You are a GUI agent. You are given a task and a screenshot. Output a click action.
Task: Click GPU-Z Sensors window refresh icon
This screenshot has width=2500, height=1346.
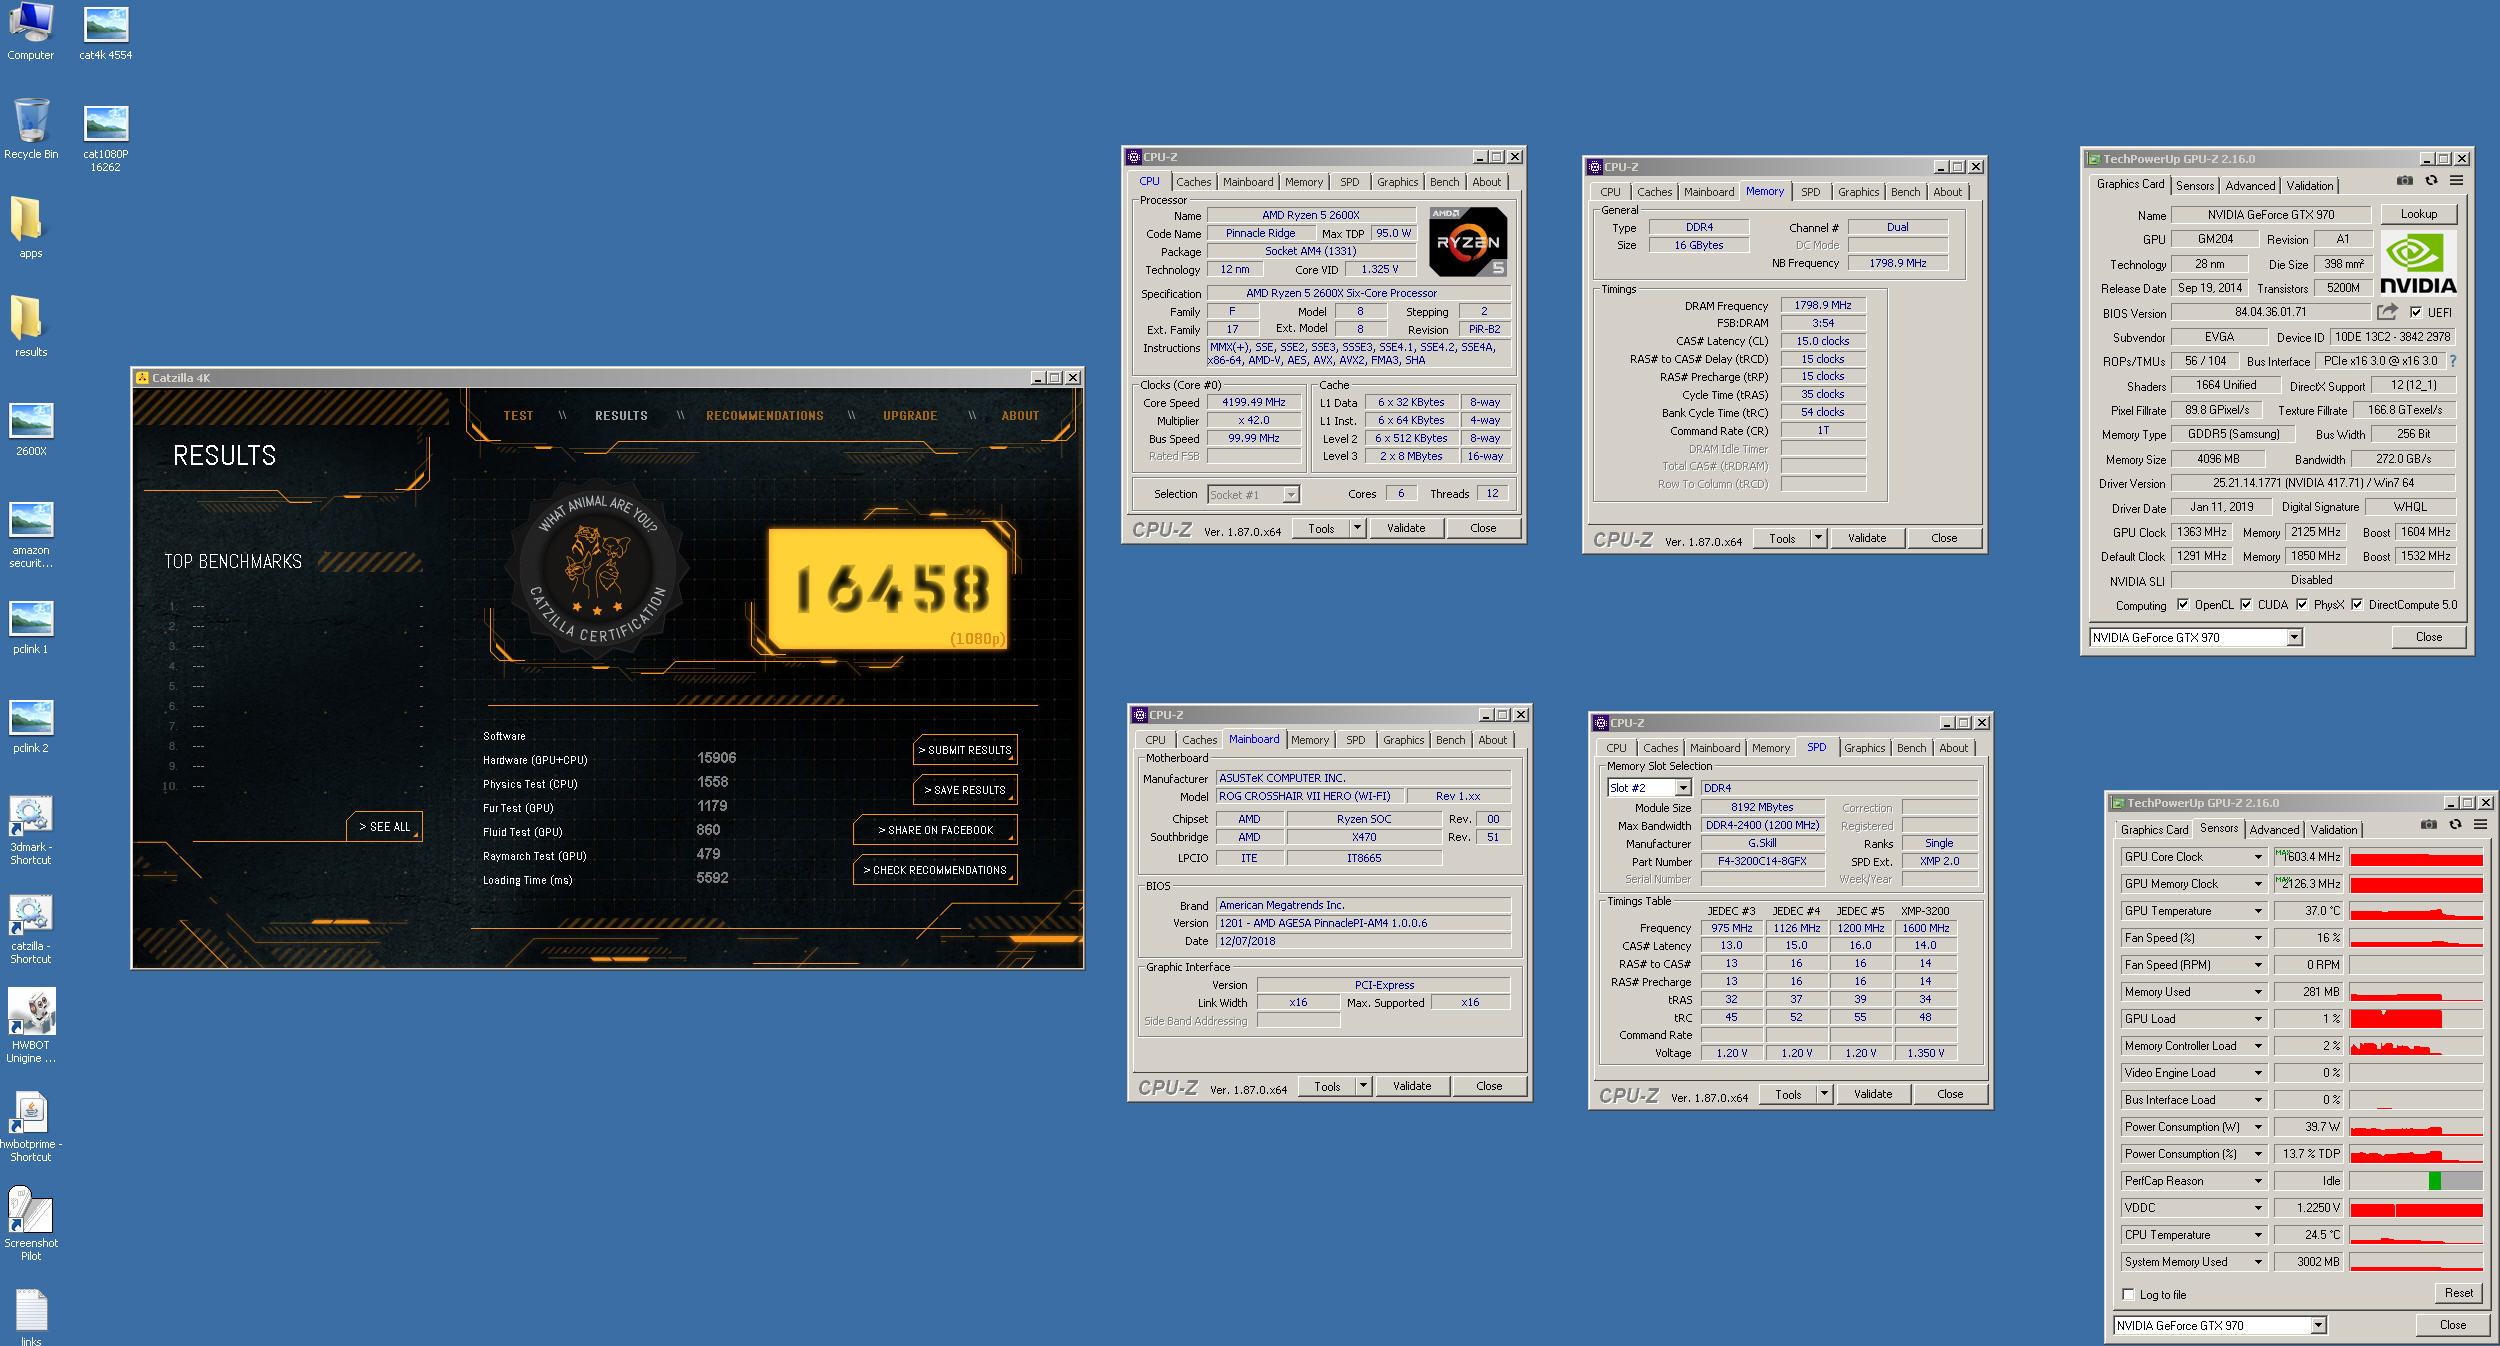(2455, 825)
